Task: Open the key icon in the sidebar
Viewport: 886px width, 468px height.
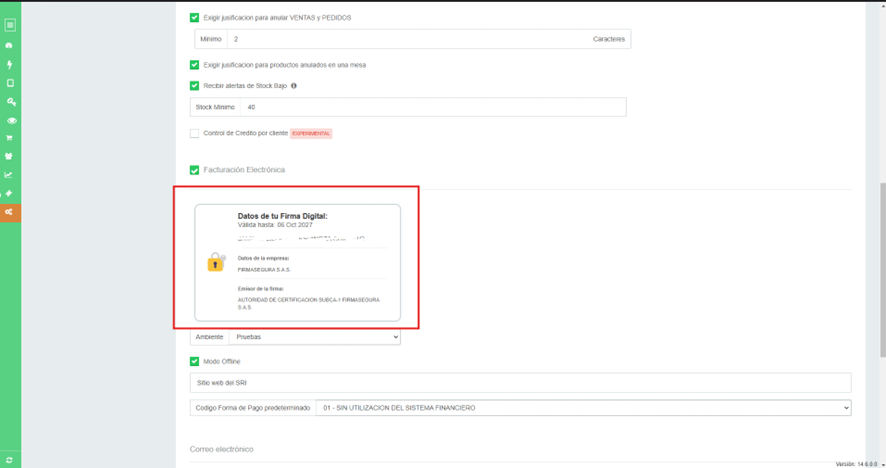Action: (x=11, y=102)
